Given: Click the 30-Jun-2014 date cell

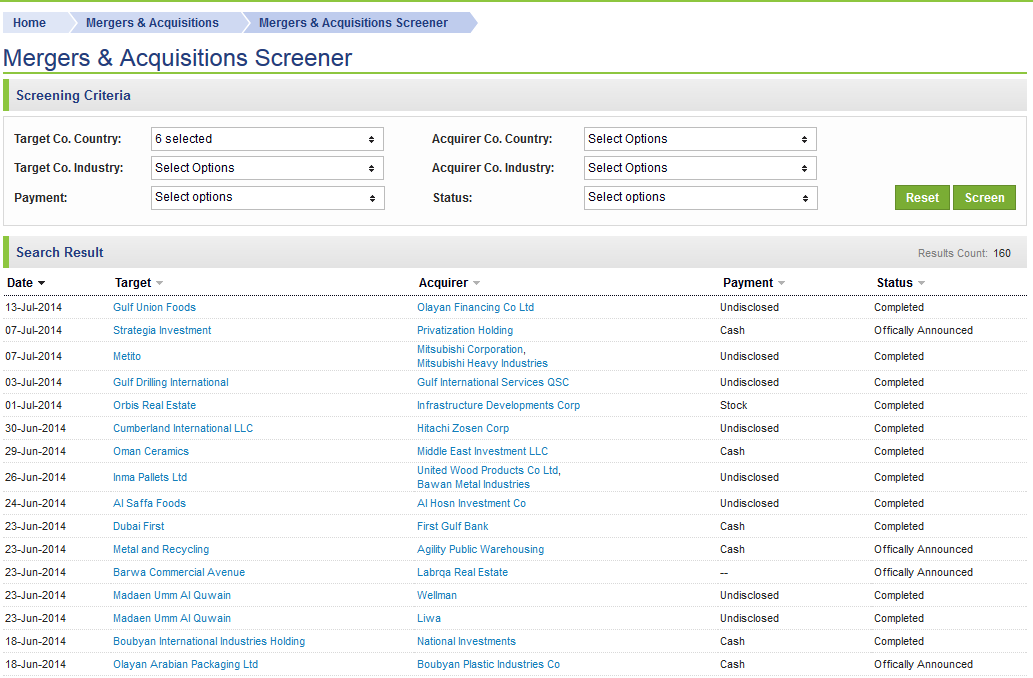Looking at the screenshot, I should pyautogui.click(x=35, y=428).
